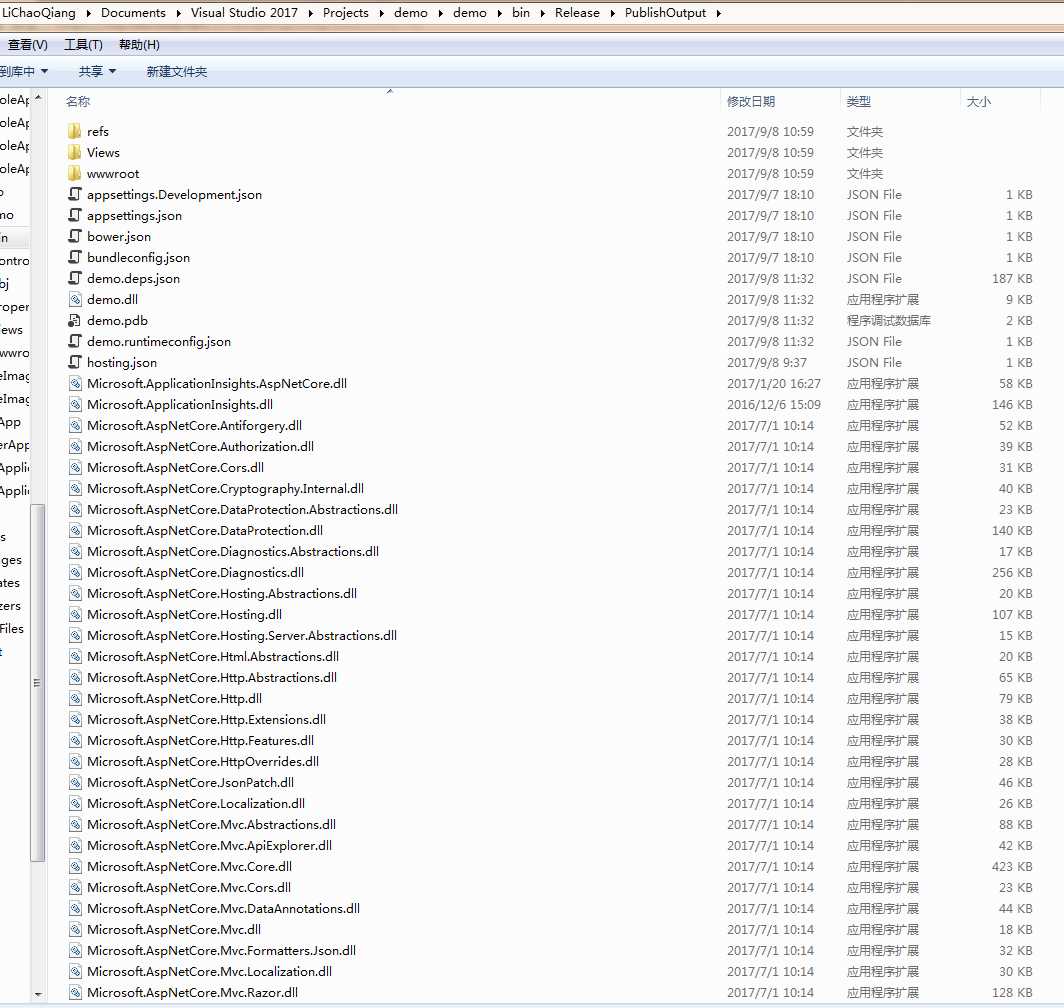Sort by 大小 column header
The width and height of the screenshot is (1064, 1008).
[x=978, y=101]
